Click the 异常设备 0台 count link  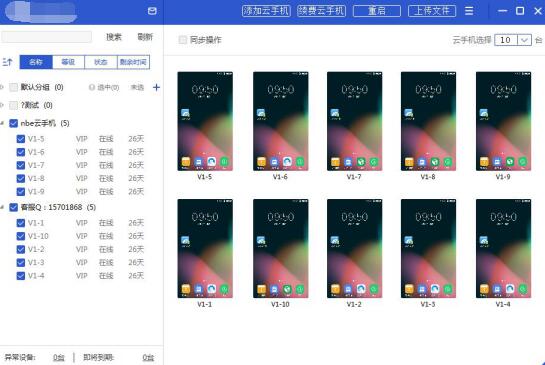(x=59, y=357)
